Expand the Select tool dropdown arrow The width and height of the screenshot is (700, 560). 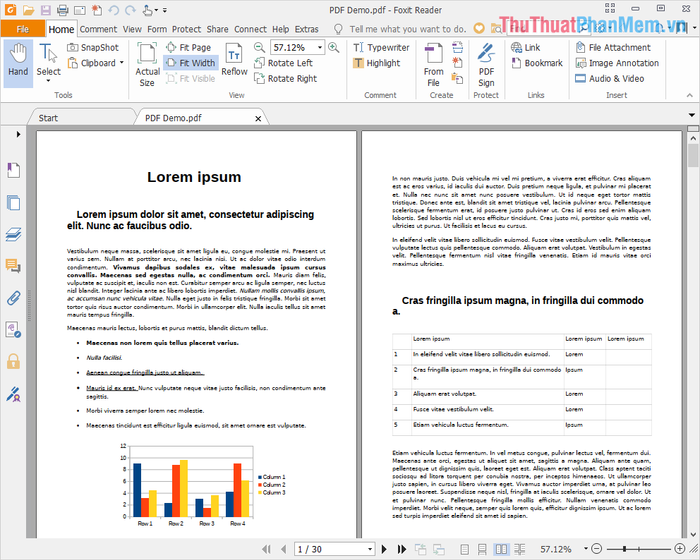[48, 81]
